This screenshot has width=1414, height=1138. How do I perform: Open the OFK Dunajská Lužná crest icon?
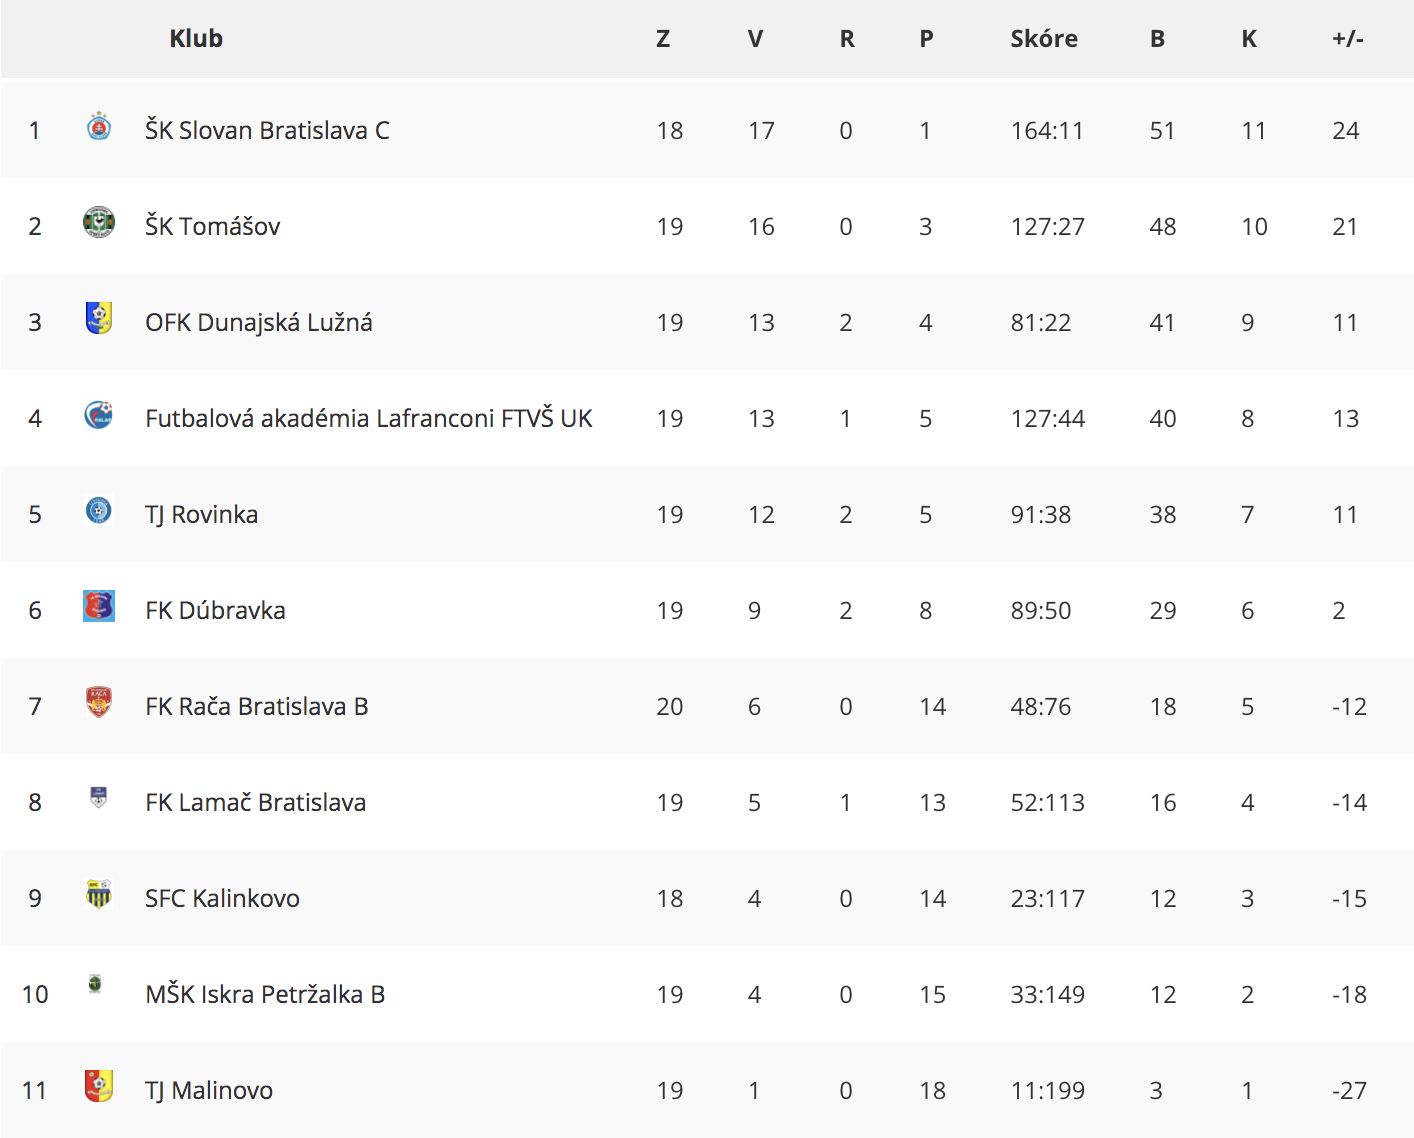98,318
